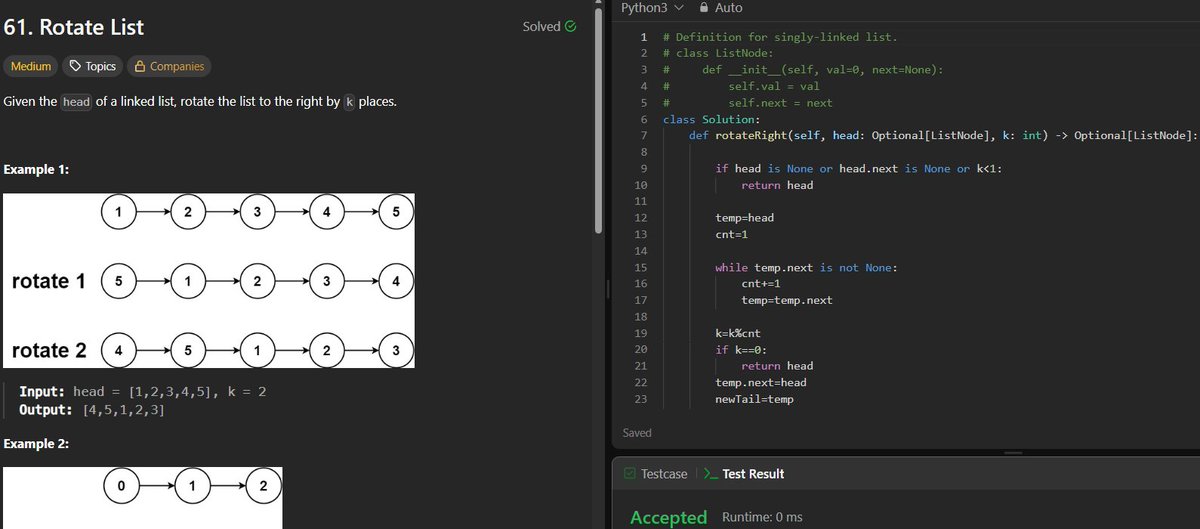1200x529 pixels.
Task: Click 'Output: [4,5,1,2,3]' text
Action: (93, 410)
